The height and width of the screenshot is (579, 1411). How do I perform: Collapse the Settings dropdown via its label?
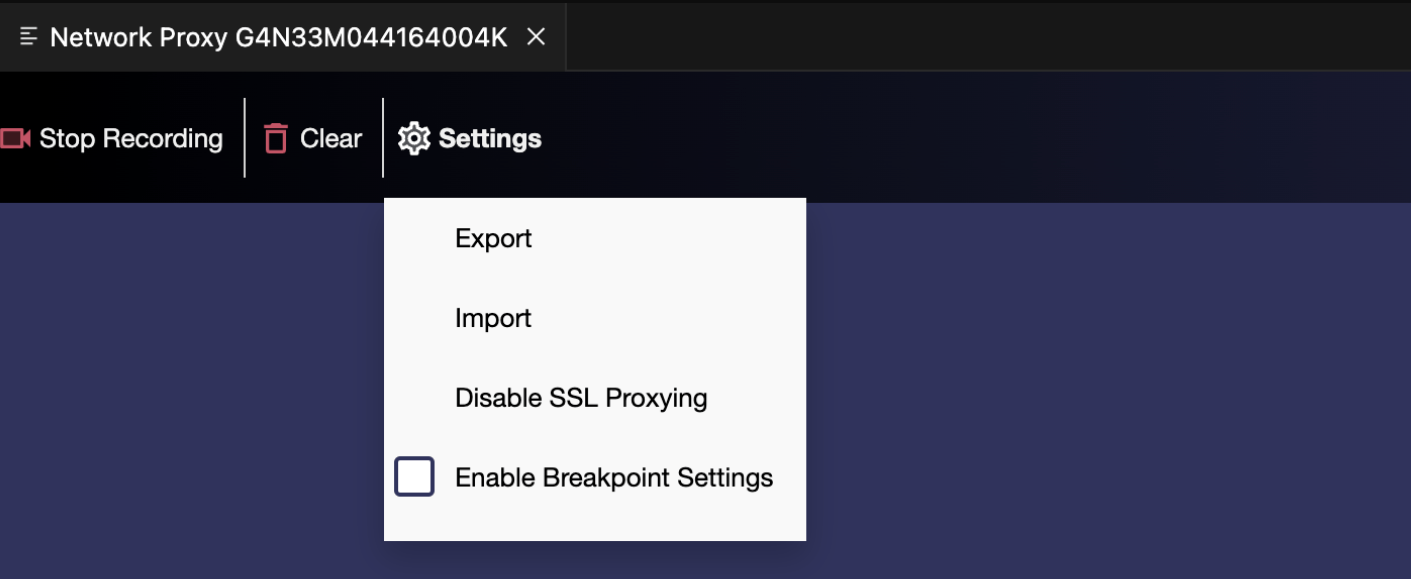point(490,138)
